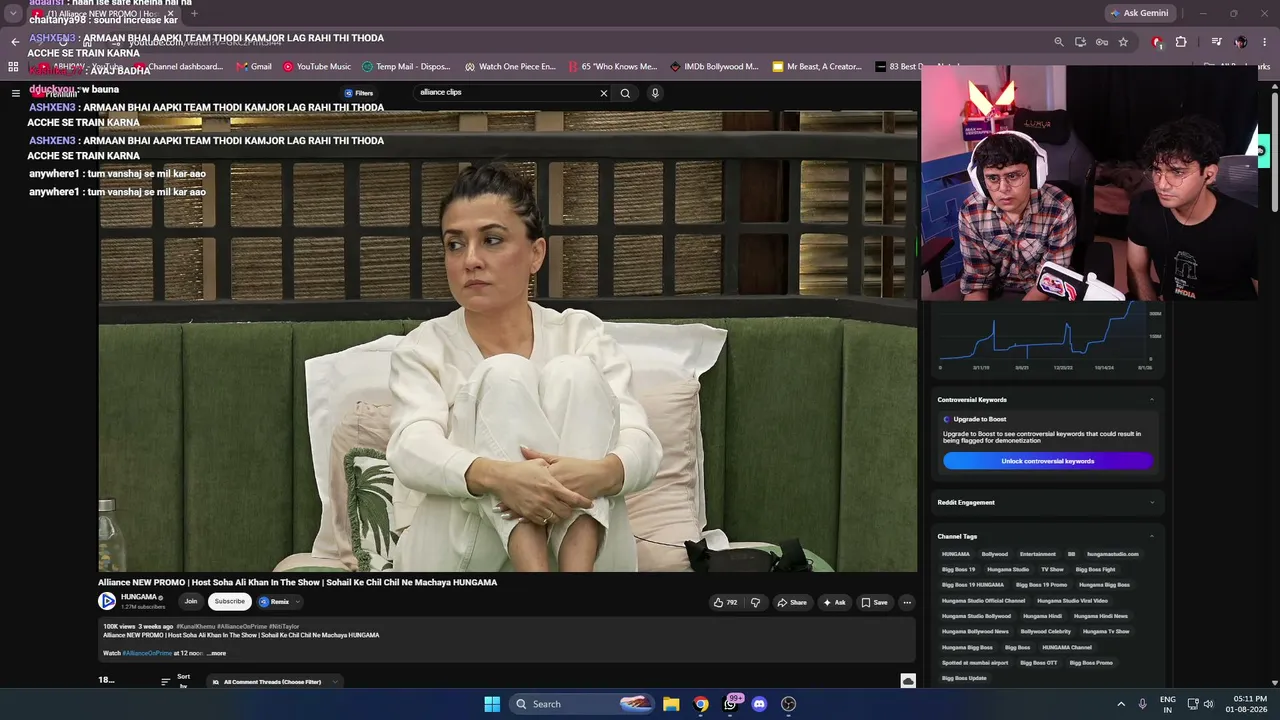Show hidden system tray icons
1280x720 pixels.
1121,704
